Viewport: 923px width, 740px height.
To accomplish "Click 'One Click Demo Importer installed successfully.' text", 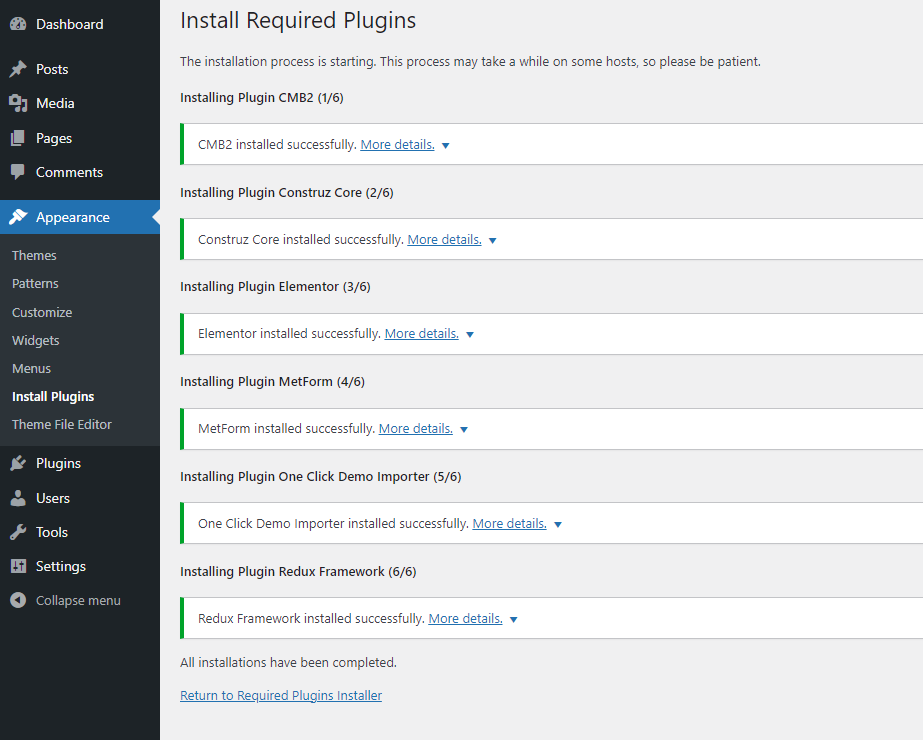I will [x=333, y=523].
